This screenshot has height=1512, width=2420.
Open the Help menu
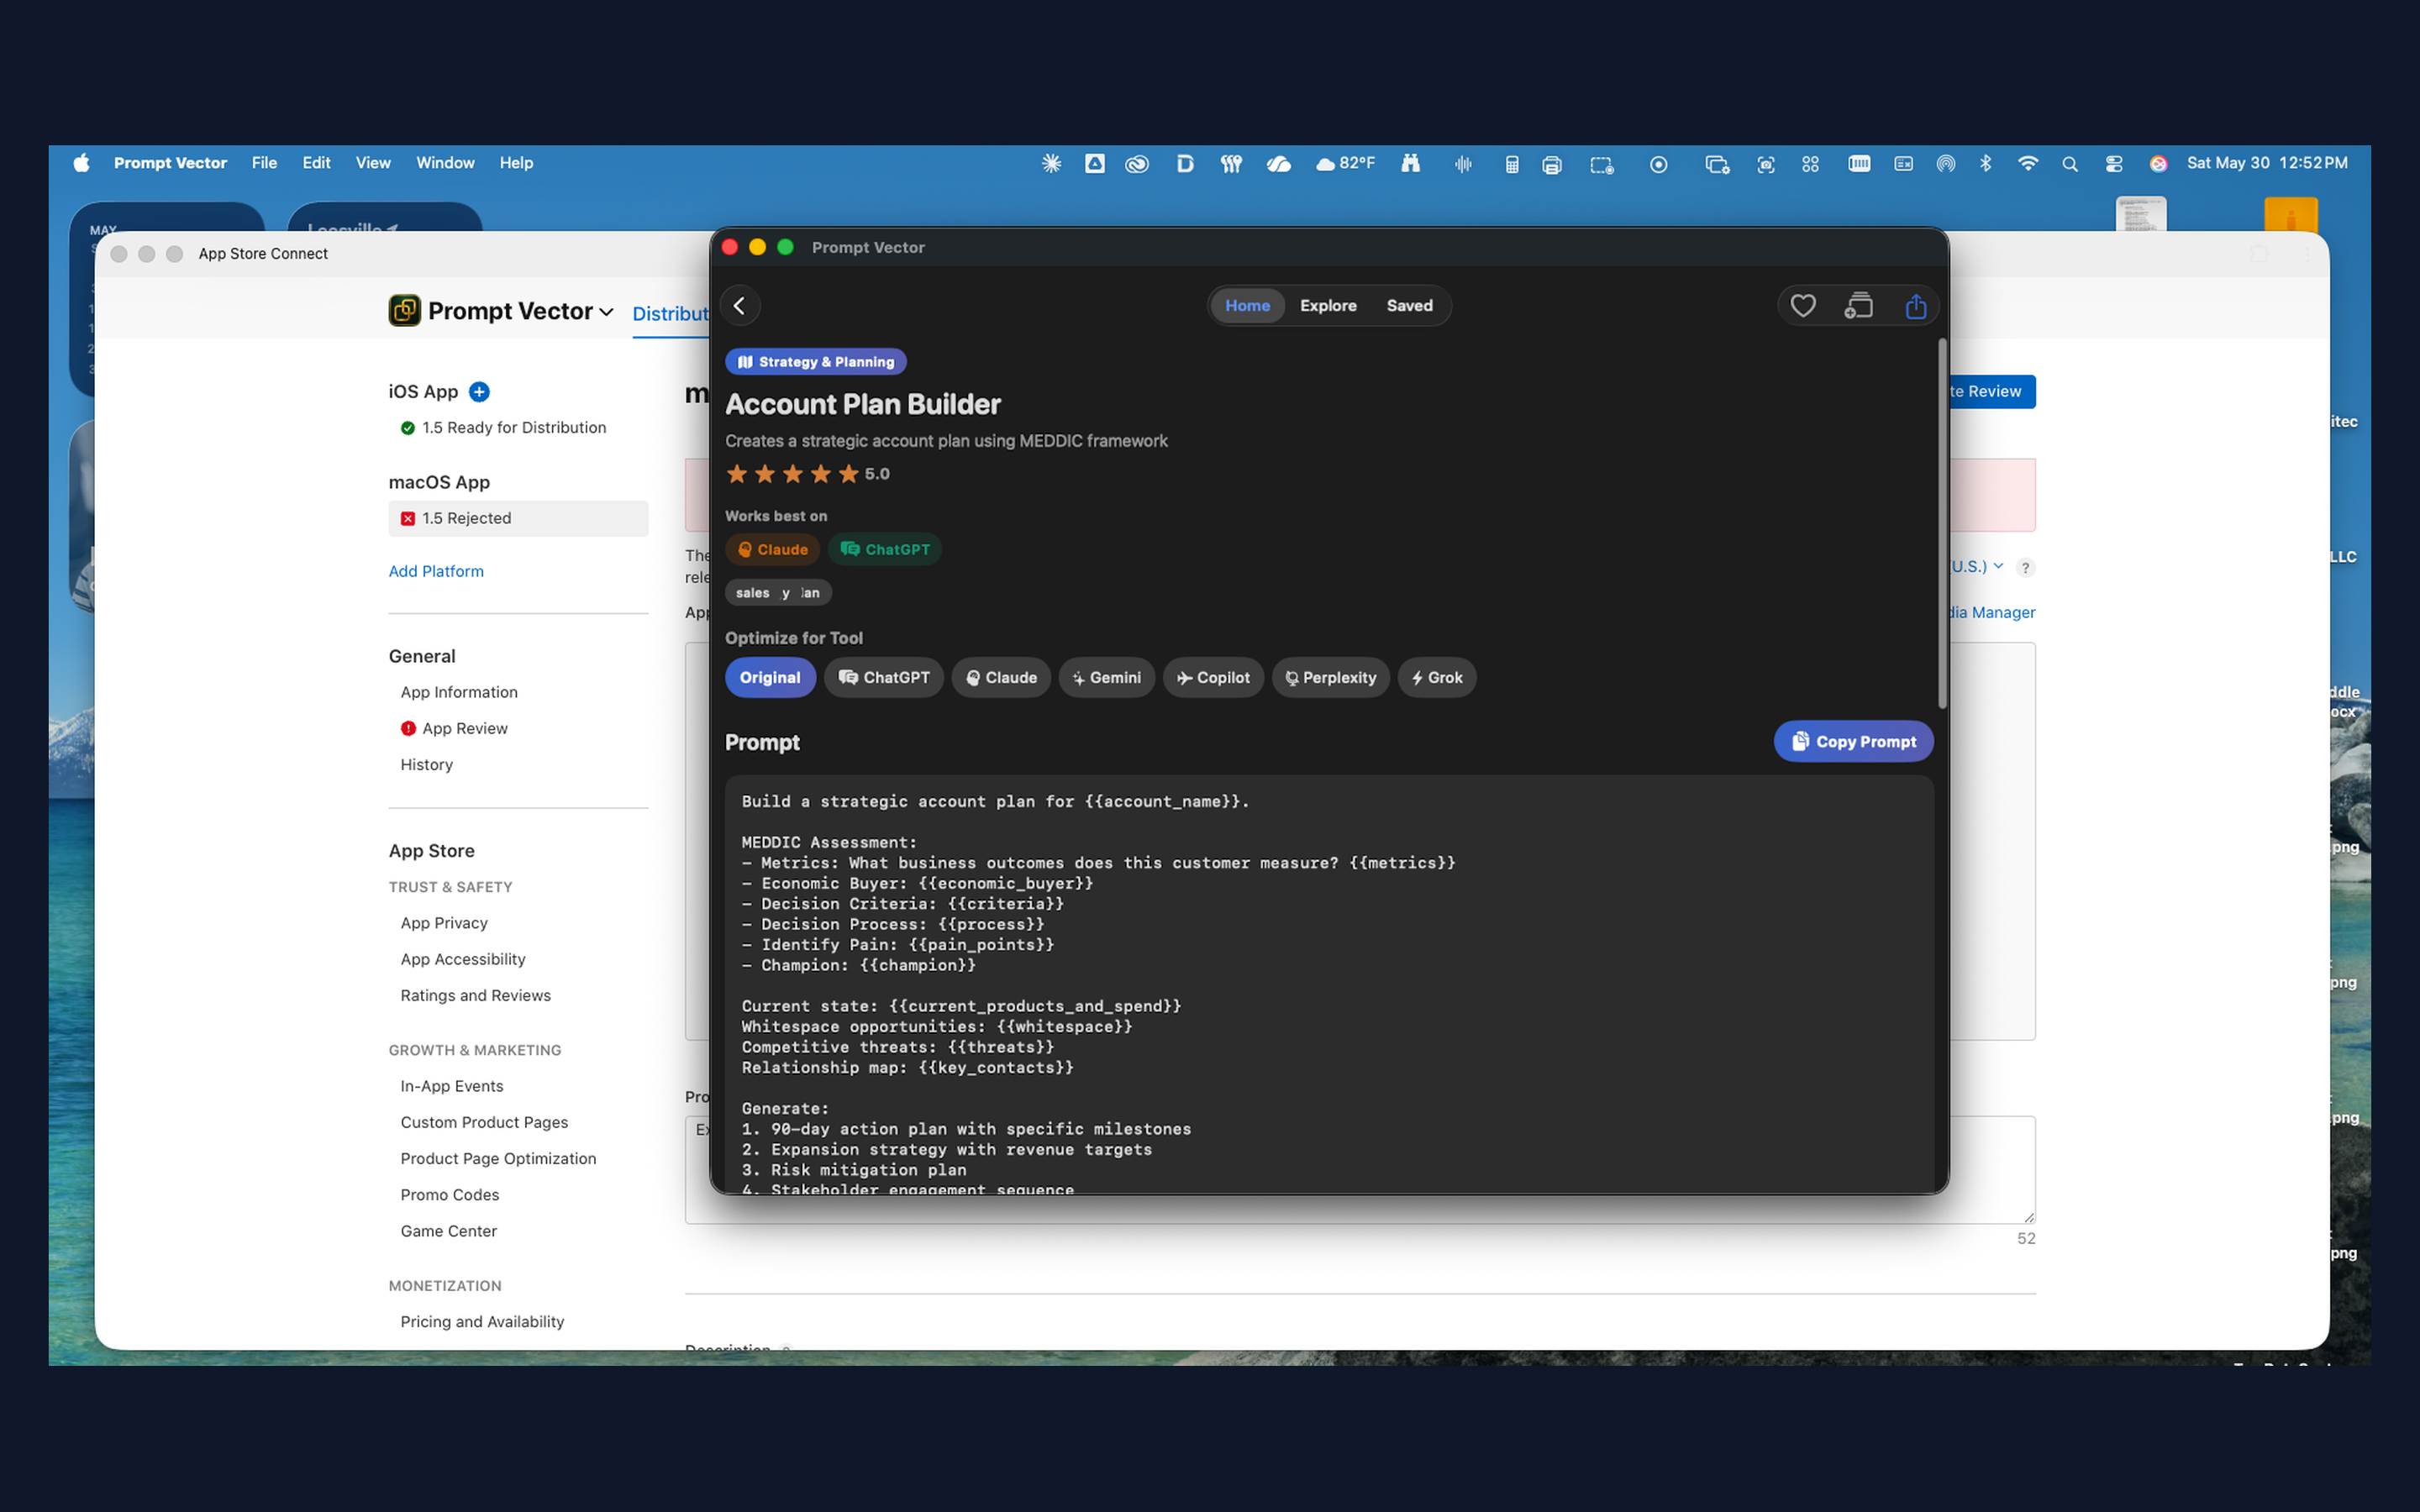[x=516, y=163]
